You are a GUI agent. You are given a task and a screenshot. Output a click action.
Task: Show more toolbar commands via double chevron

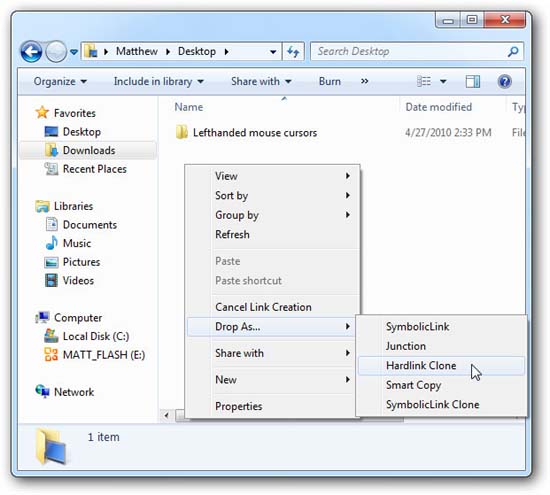365,81
